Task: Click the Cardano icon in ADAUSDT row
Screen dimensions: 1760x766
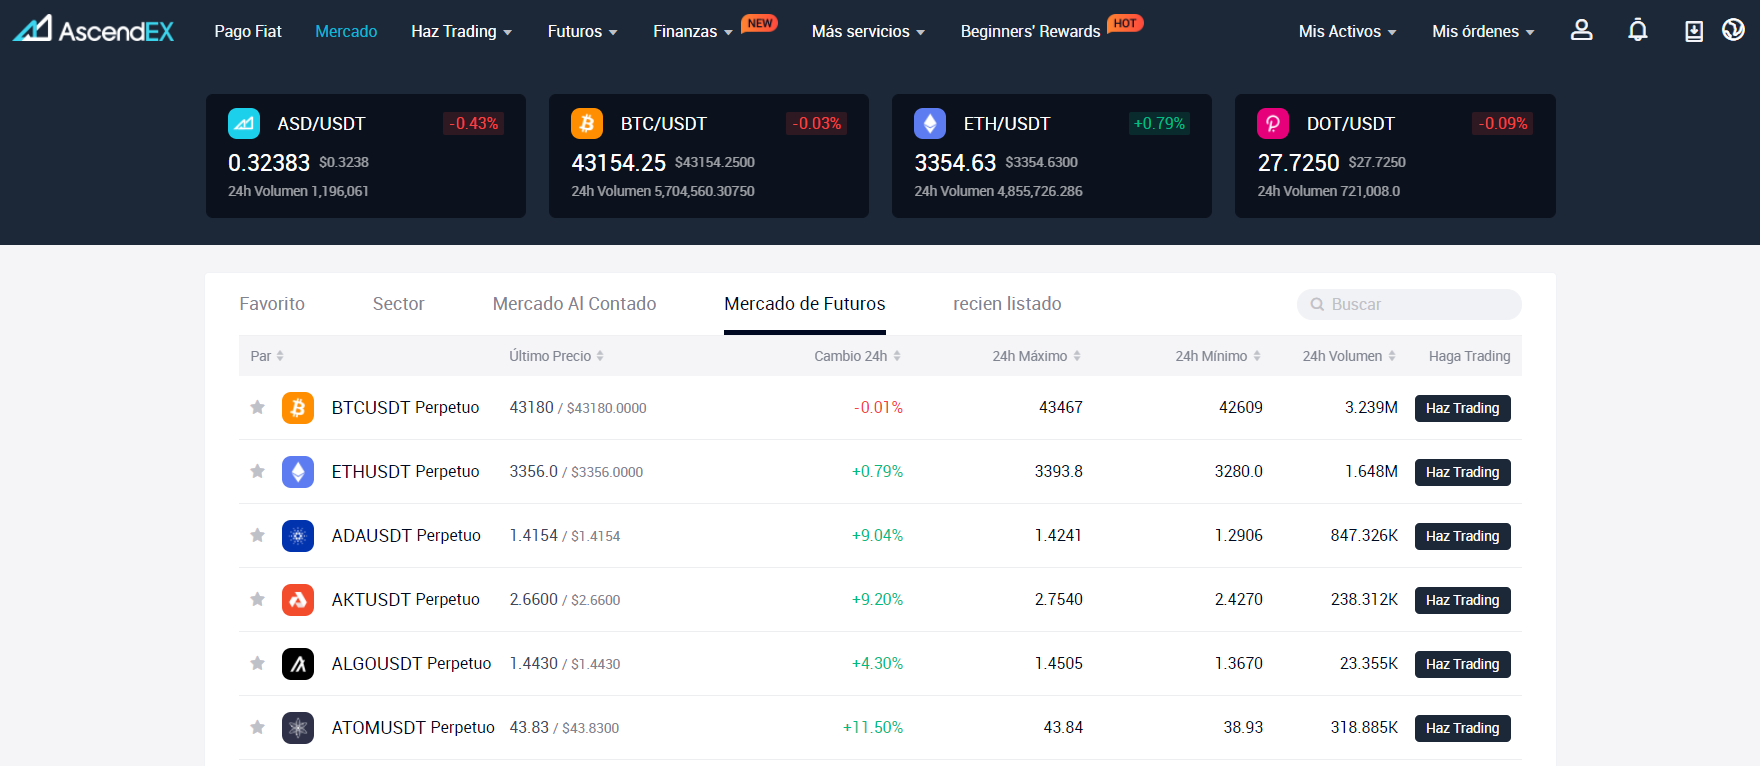Action: [298, 536]
